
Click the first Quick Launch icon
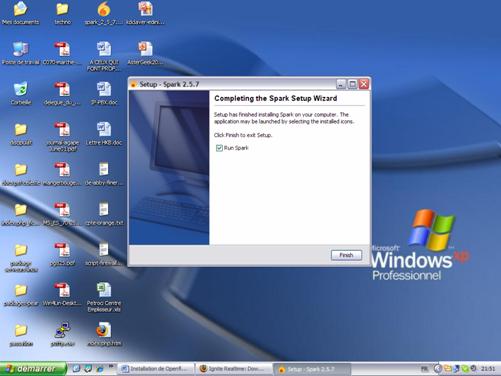[x=76, y=369]
